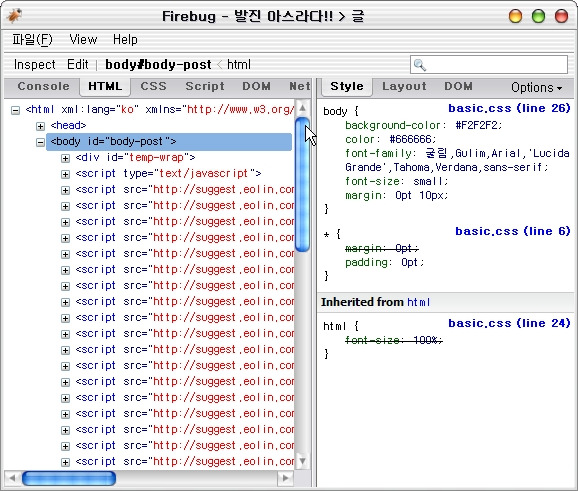Image resolution: width=578 pixels, height=491 pixels.
Task: Click the yellow minimize window button
Action: (515, 16)
